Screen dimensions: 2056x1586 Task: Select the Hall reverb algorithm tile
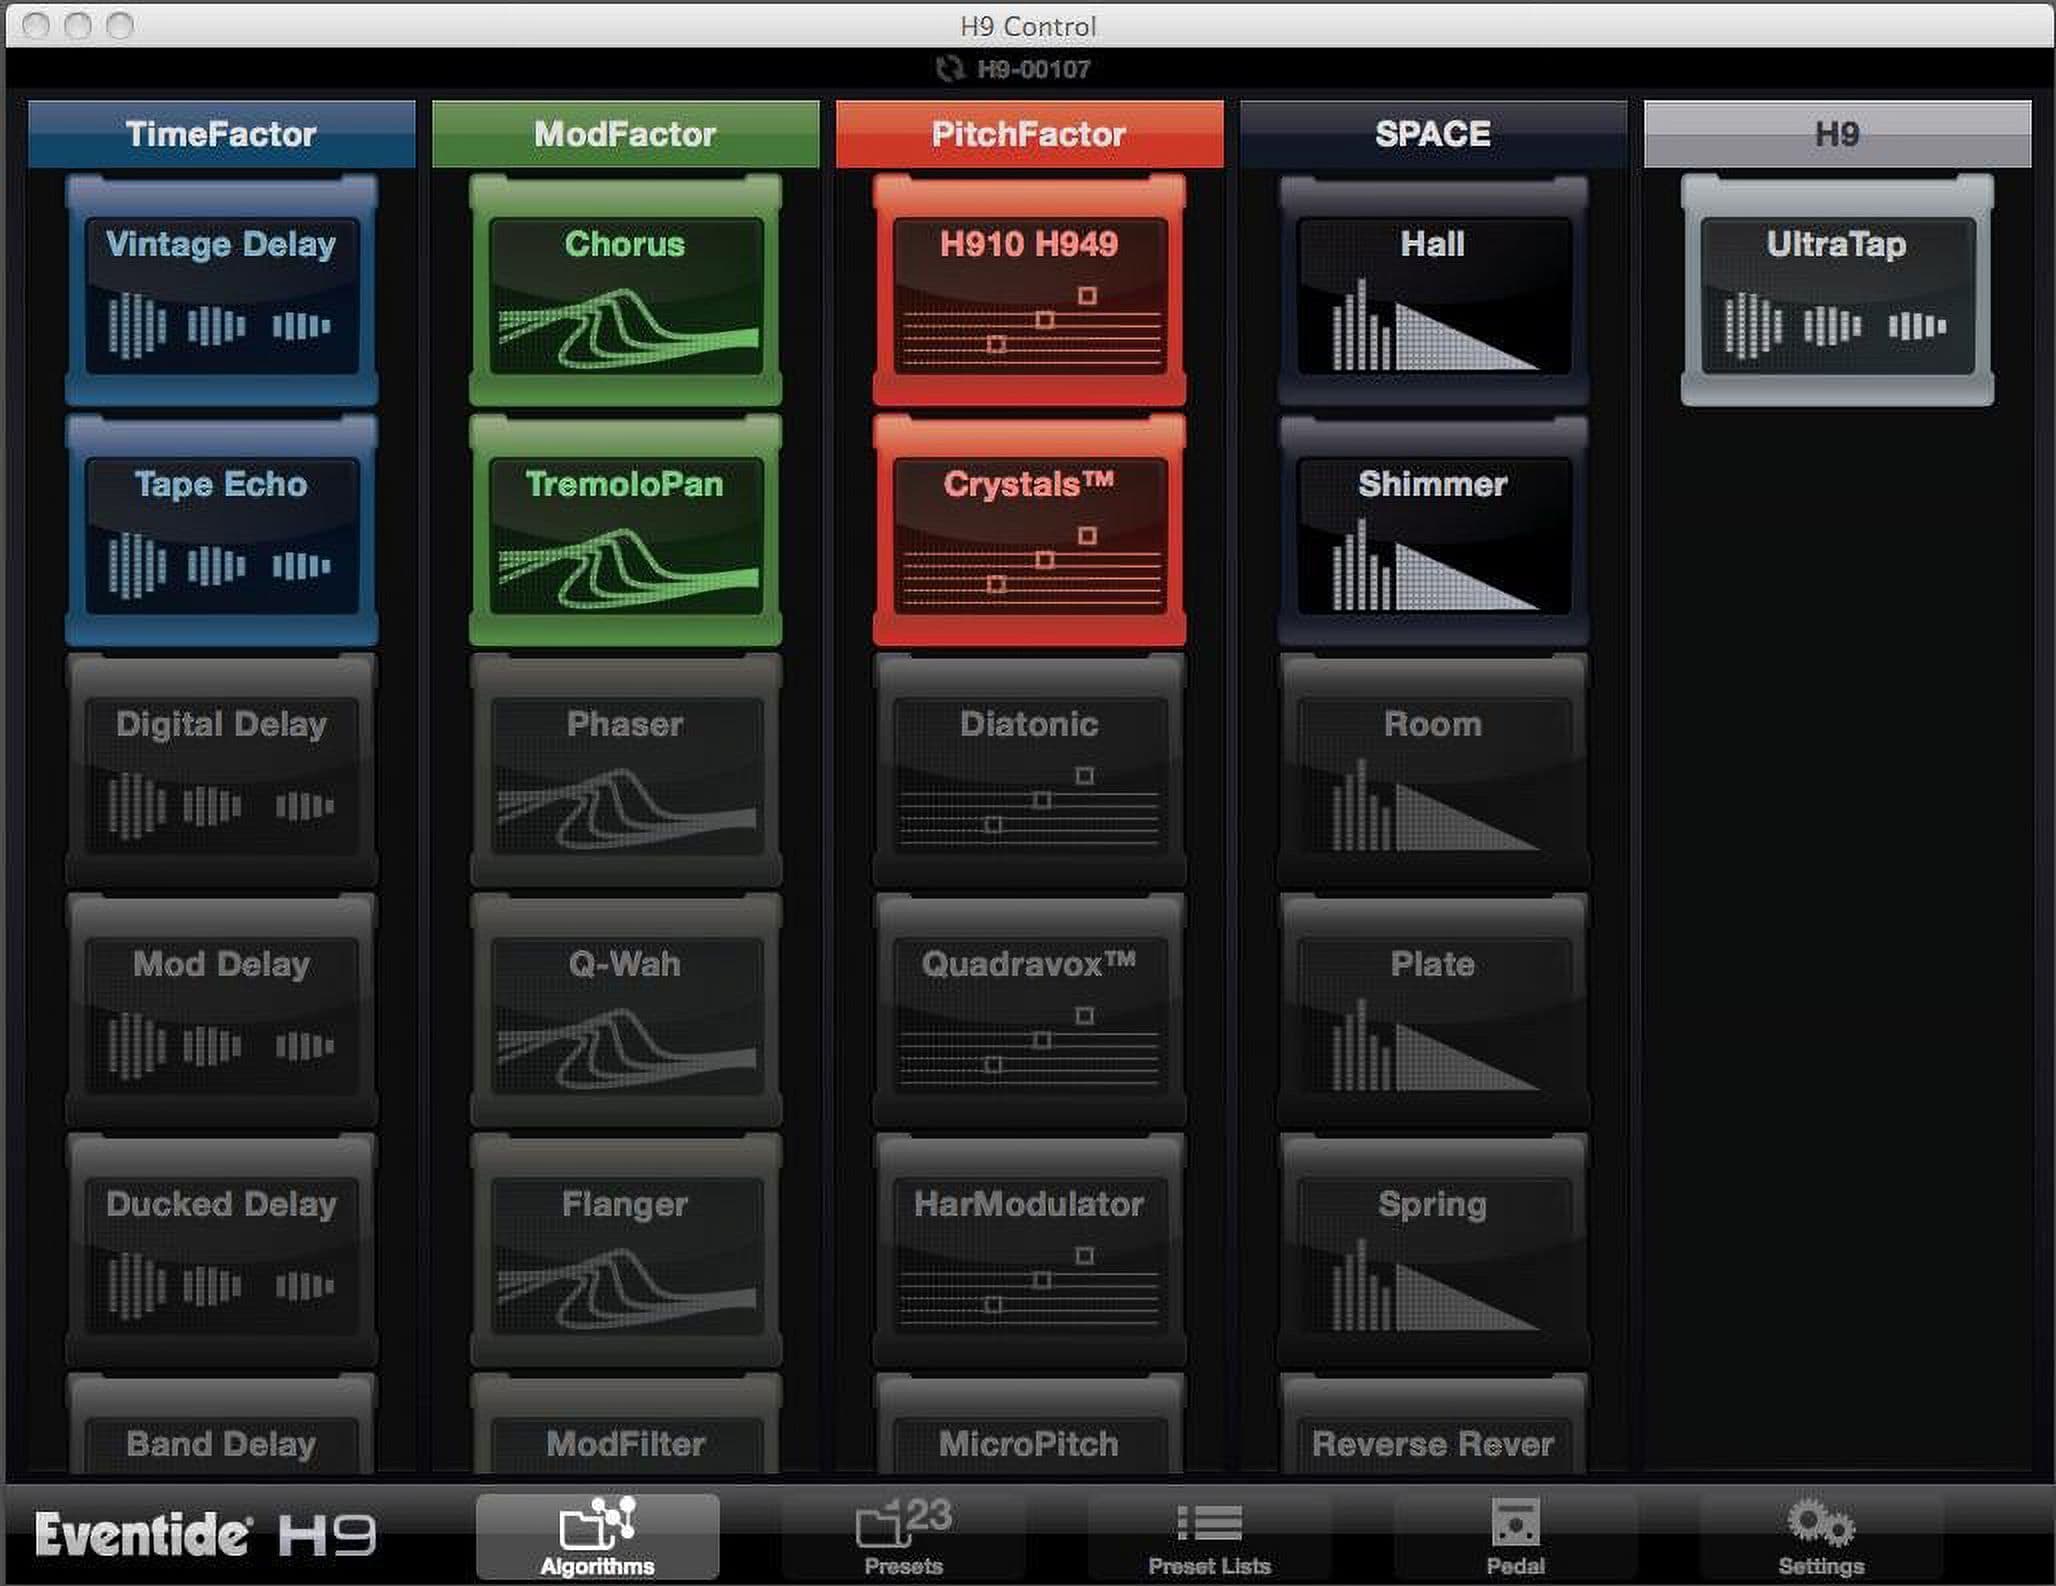tap(1433, 290)
